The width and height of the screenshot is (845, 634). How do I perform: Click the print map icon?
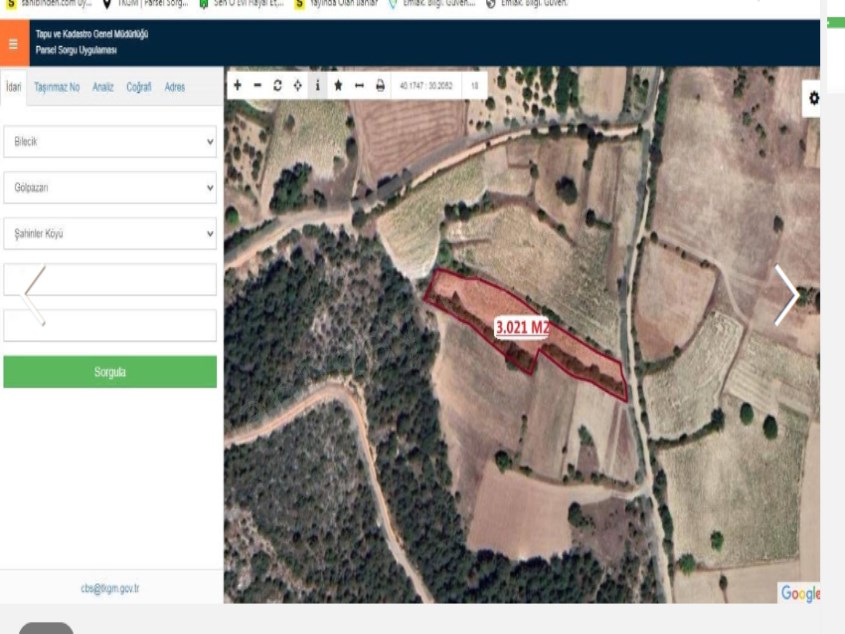click(x=380, y=86)
